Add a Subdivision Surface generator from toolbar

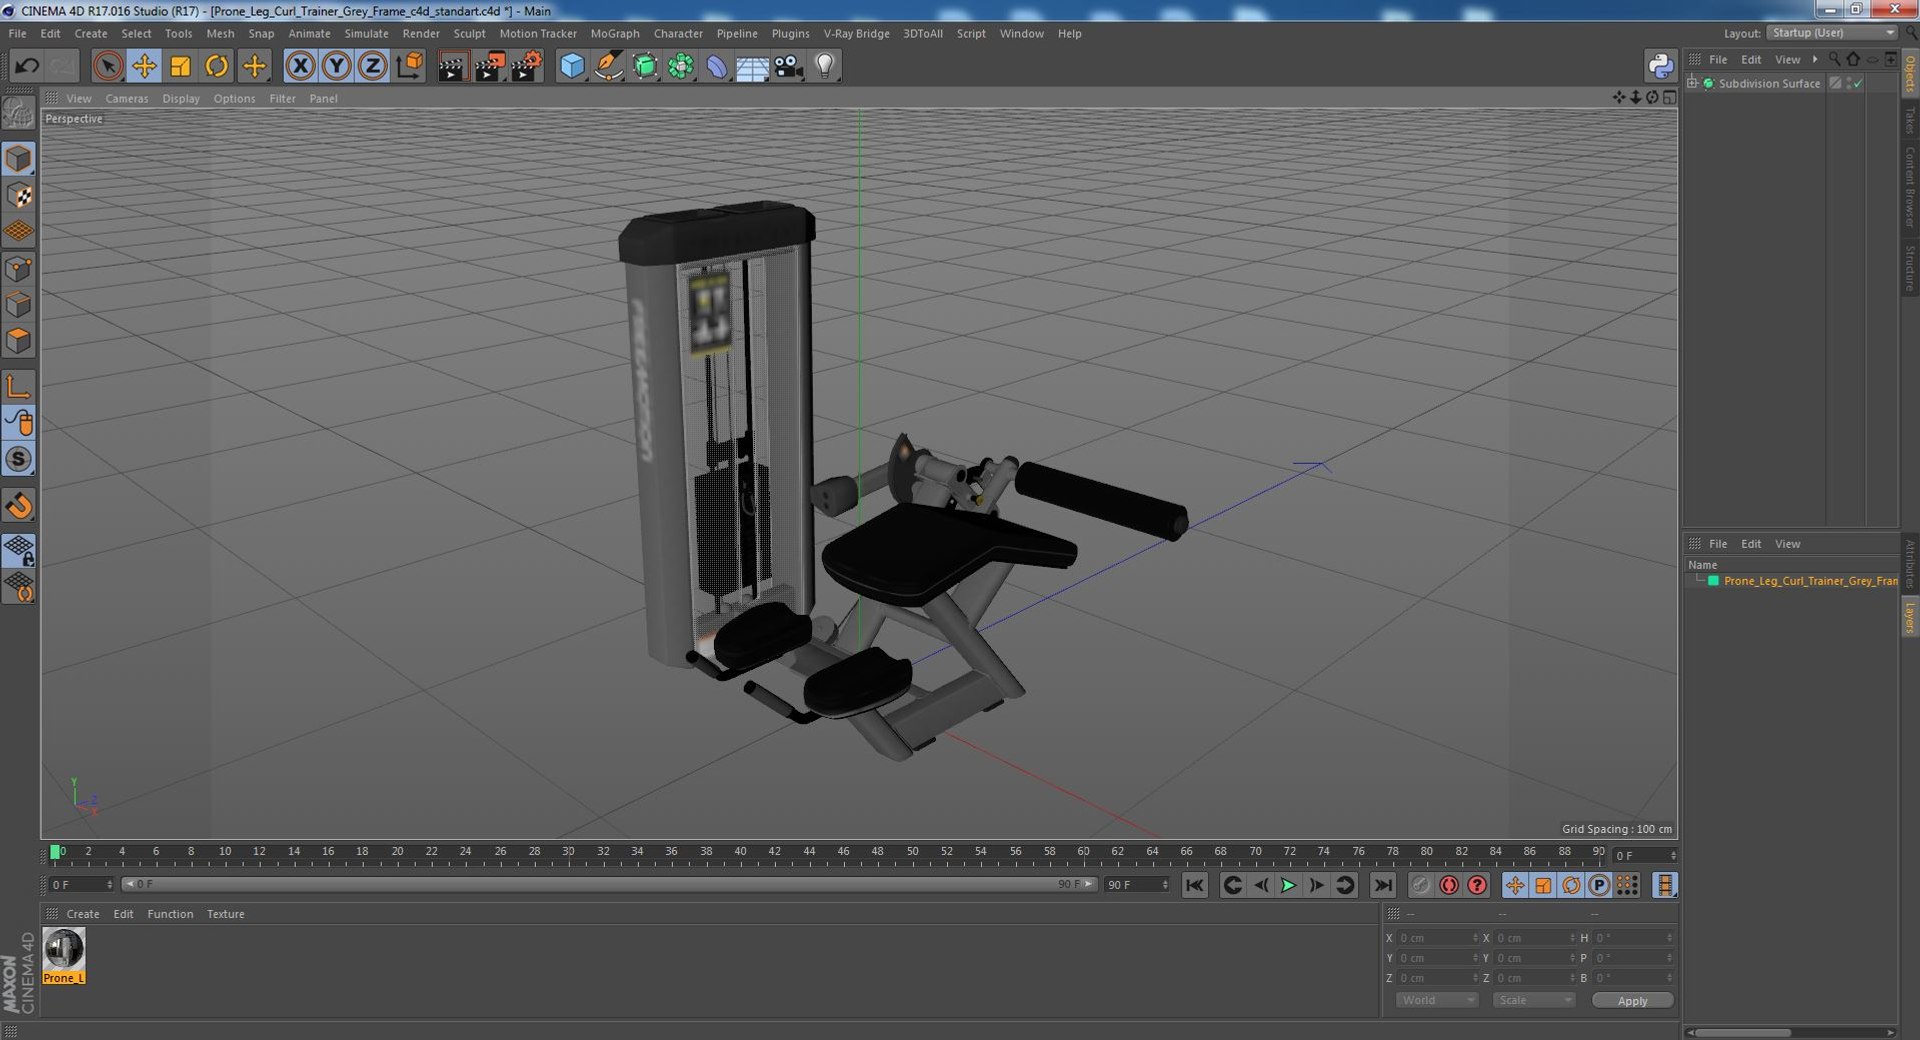[x=645, y=66]
